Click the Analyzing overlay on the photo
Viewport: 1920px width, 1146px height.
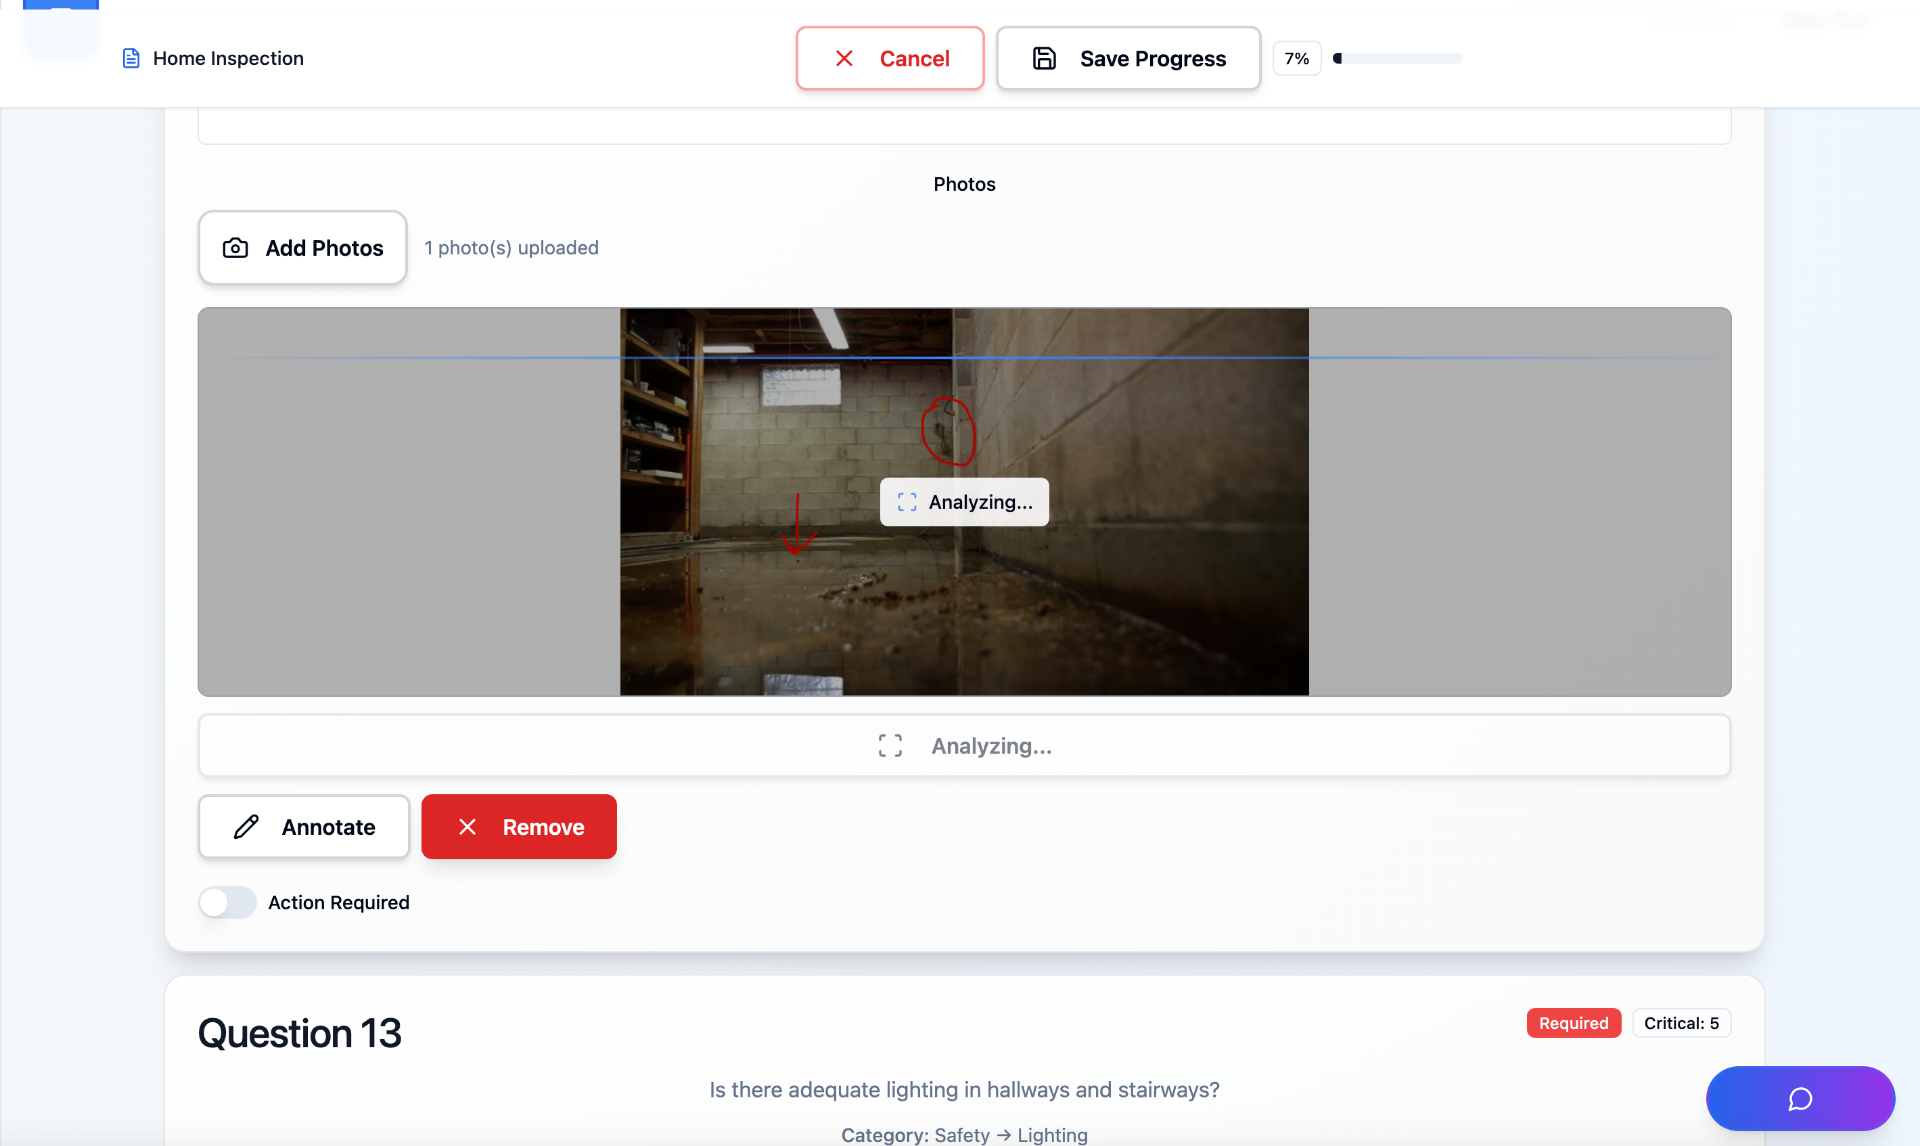[x=964, y=502]
